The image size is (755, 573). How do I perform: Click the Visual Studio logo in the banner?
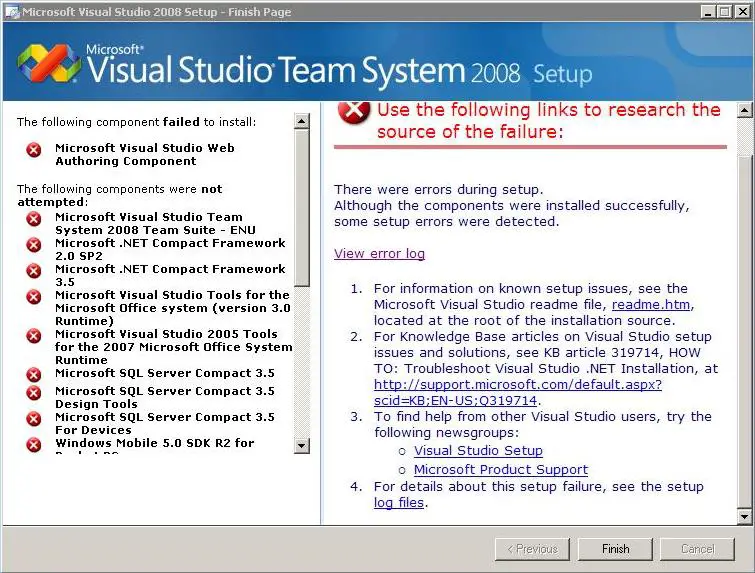tap(49, 63)
